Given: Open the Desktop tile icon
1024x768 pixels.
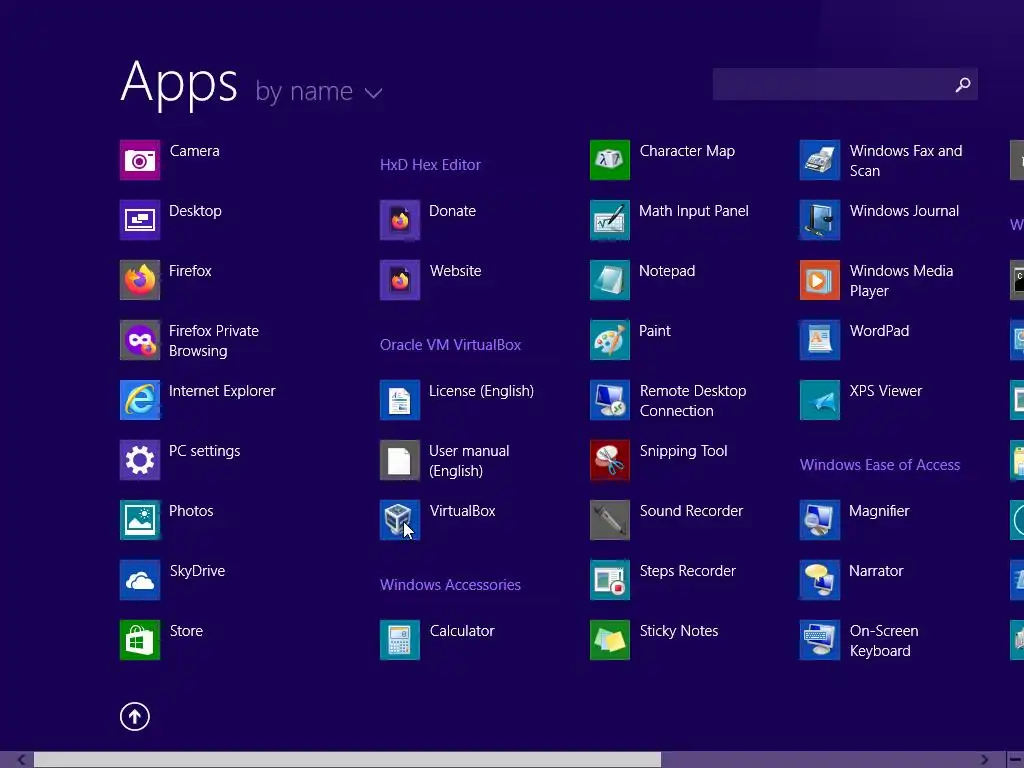Looking at the screenshot, I should point(140,220).
